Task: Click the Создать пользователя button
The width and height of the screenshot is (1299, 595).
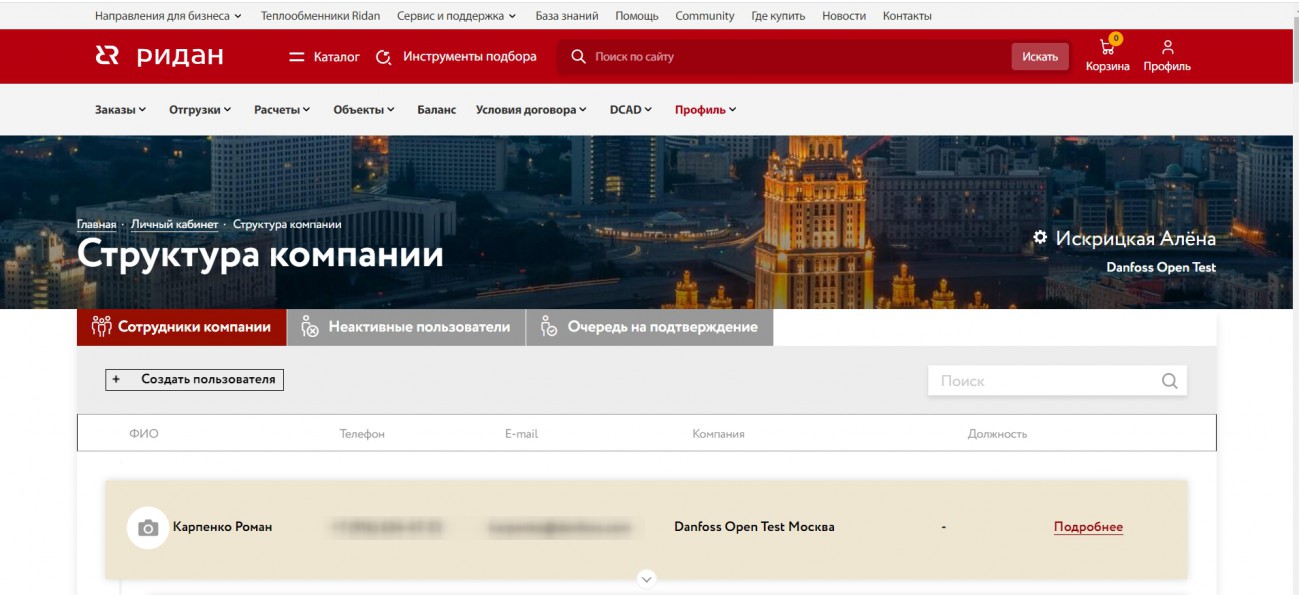Action: 193,380
